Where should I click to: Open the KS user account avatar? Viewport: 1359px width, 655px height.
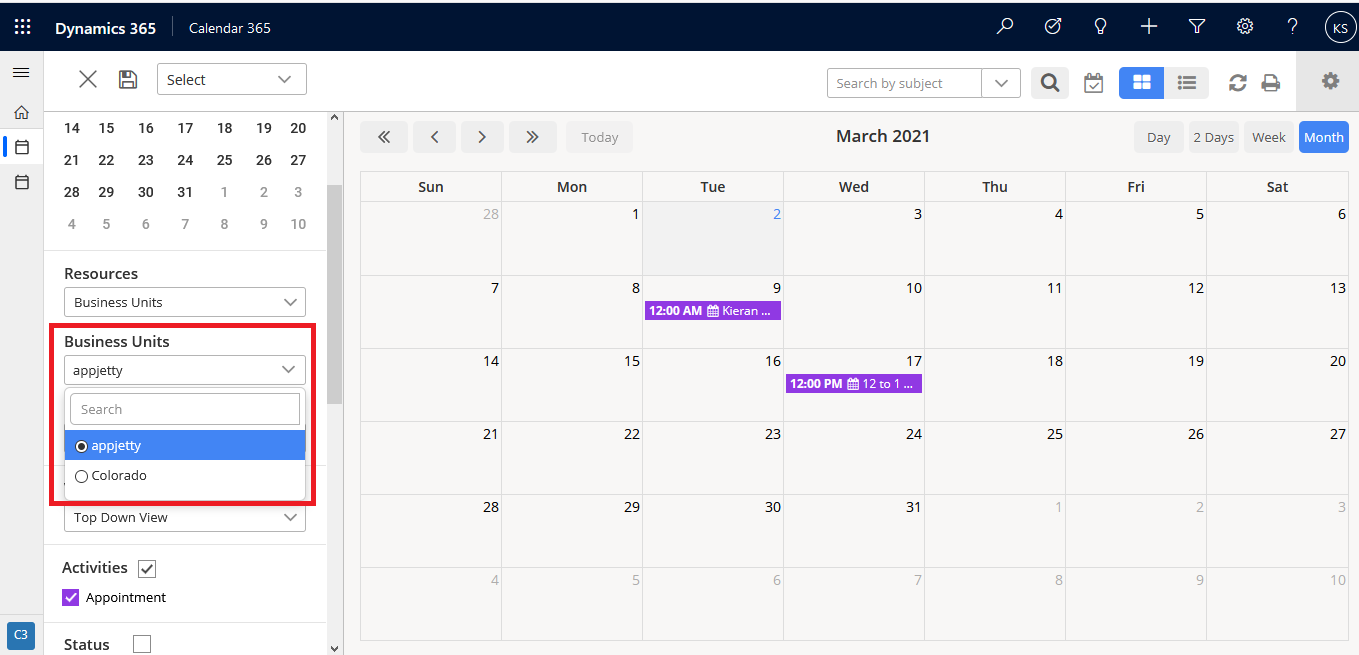[x=1340, y=28]
